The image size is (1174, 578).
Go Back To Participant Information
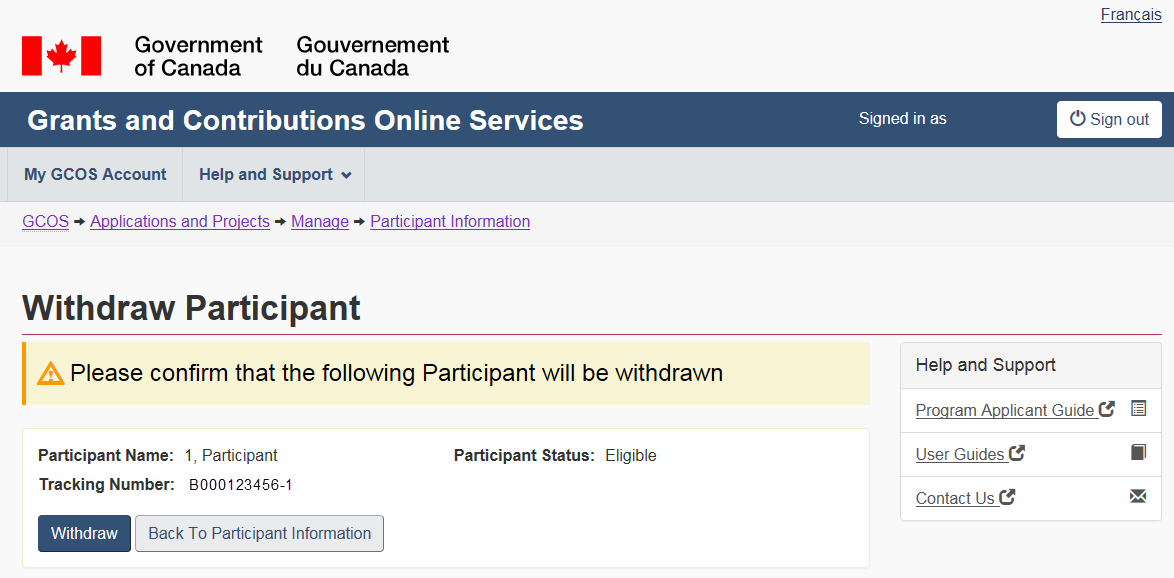[x=259, y=534]
